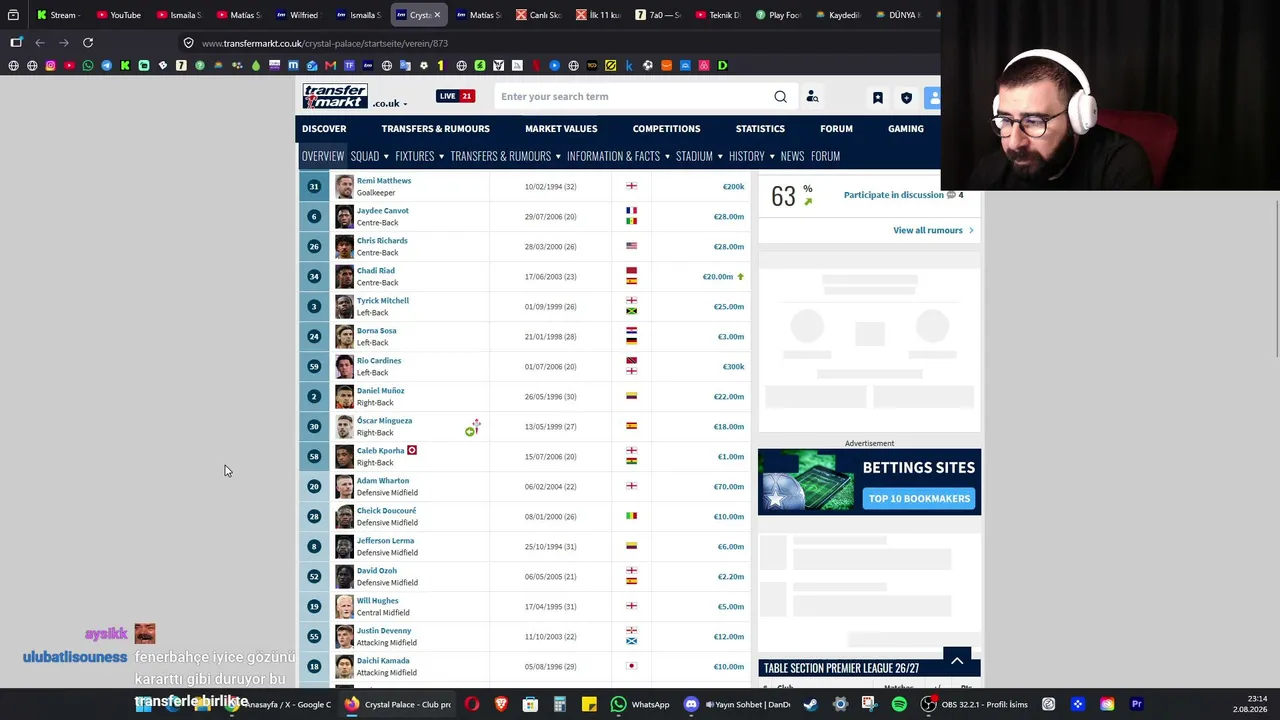
Task: Go back with the browser back arrow
Action: tap(40, 43)
